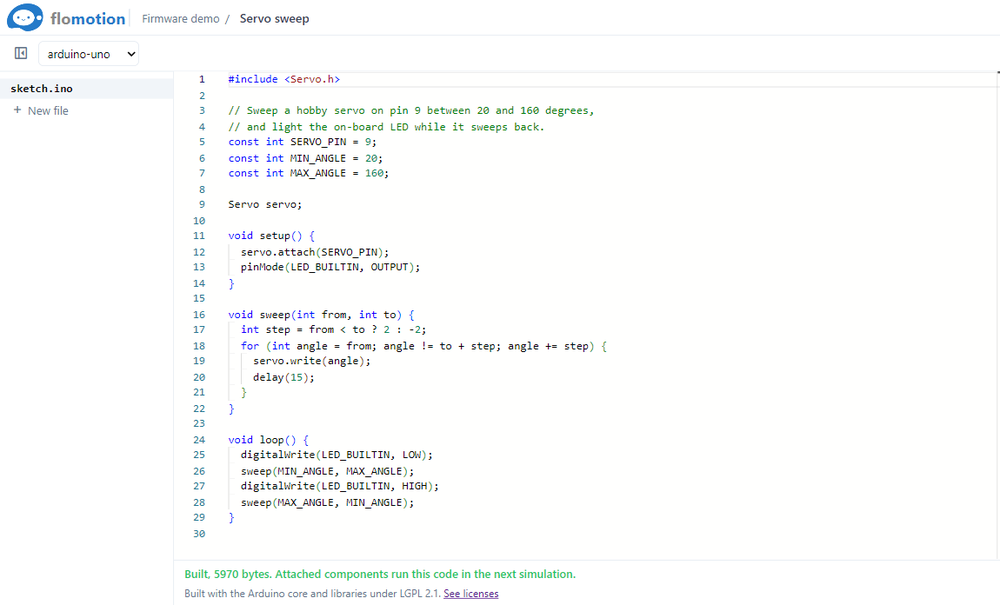Click the for-loop line with 'angle += step'
1000x605 pixels.
coord(423,345)
